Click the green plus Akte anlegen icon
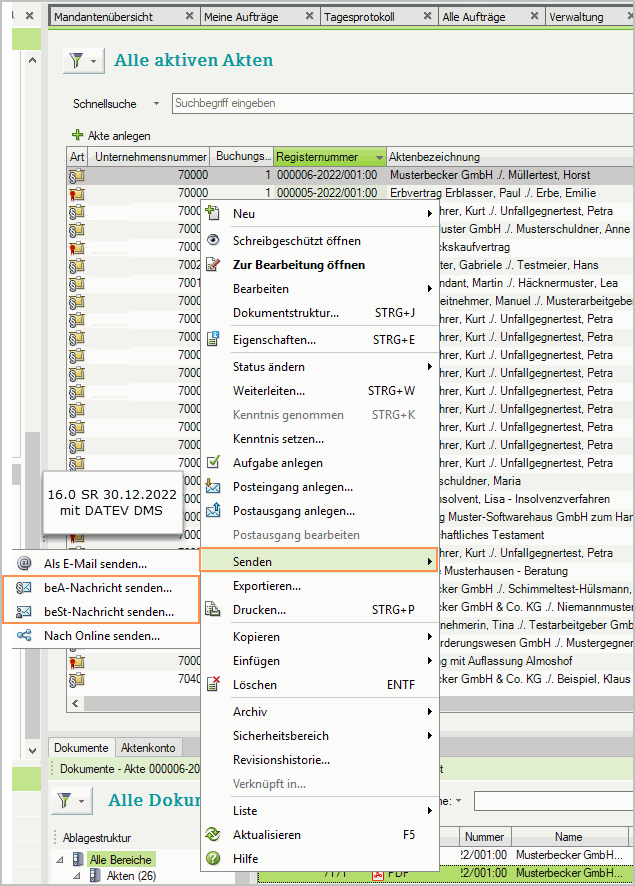635x886 pixels. [78, 135]
